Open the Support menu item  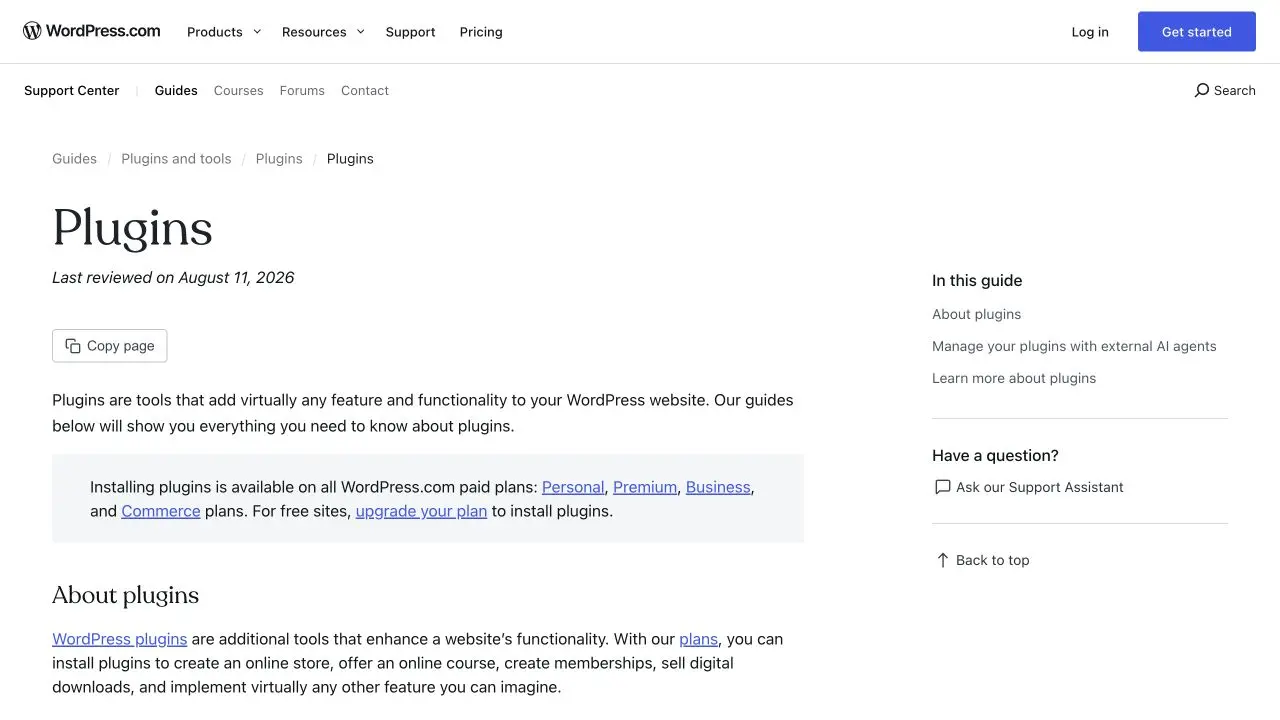[x=410, y=32]
